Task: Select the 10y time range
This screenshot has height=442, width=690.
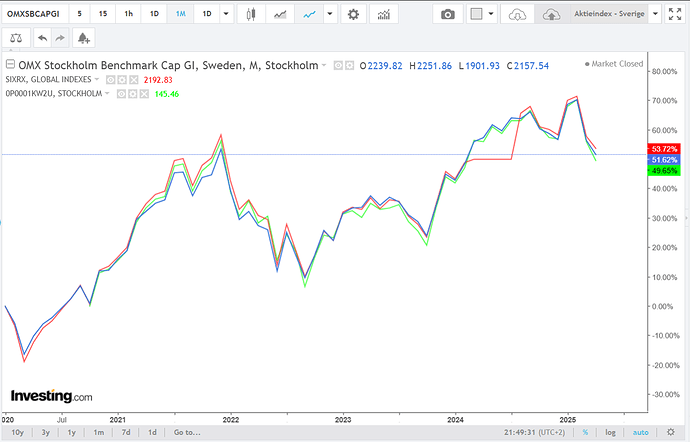Action: 15,433
